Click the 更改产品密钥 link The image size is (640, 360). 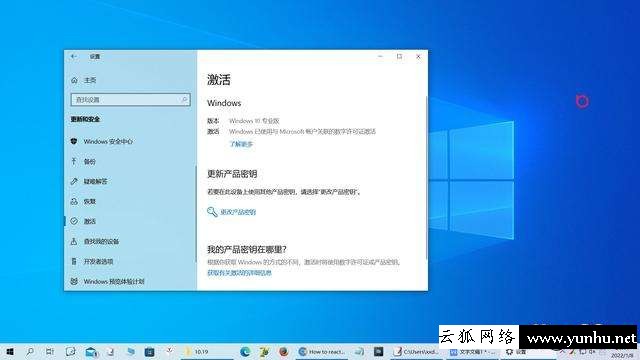pos(238,212)
